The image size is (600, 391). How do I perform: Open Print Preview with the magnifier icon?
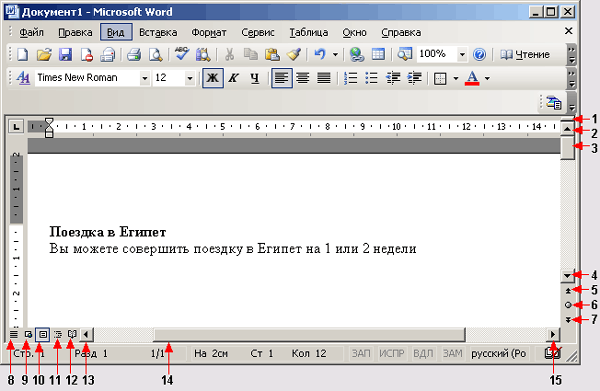[155, 55]
